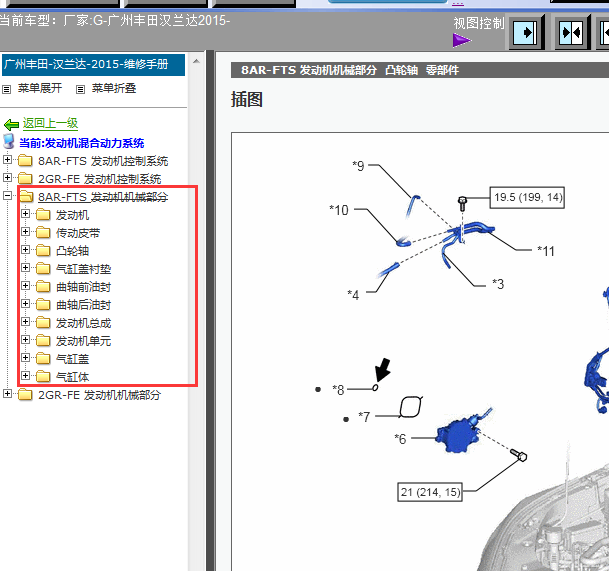Open the 气缸体 tree item

(72, 377)
